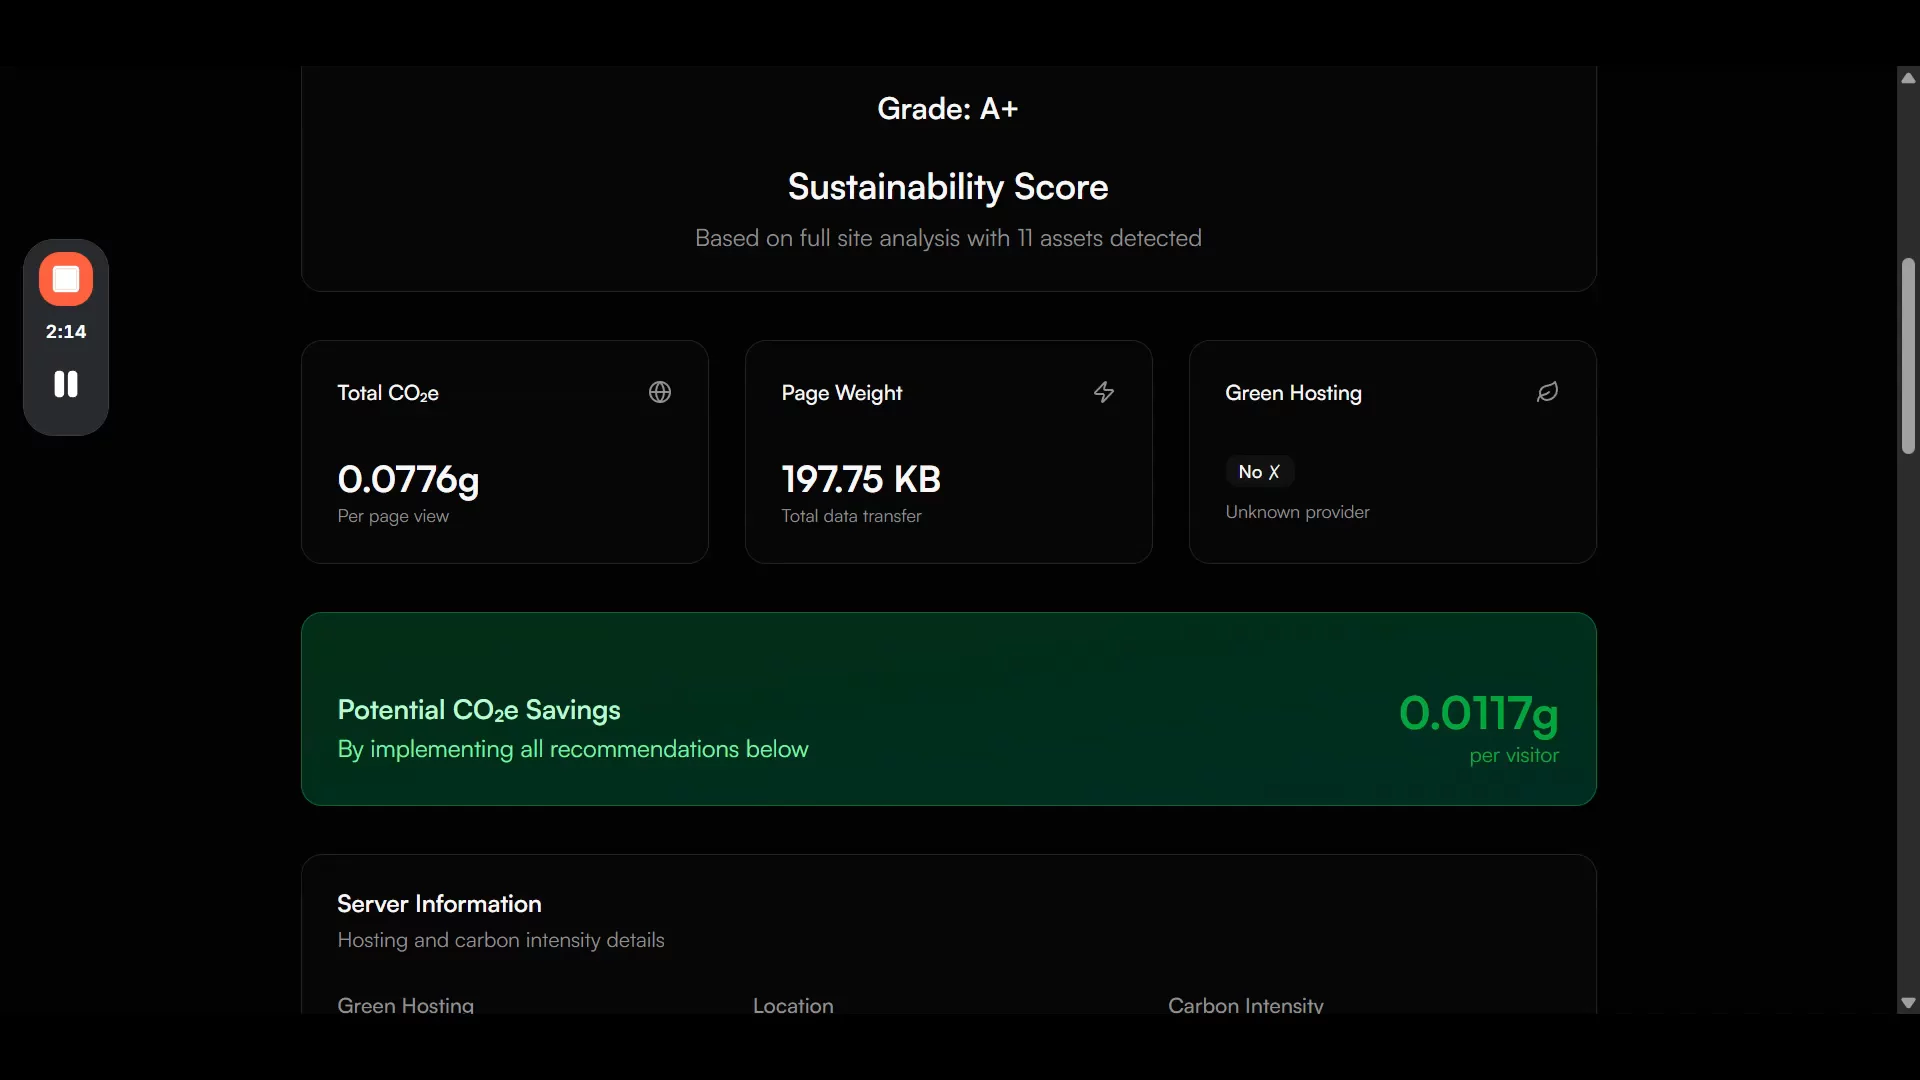Click the globe icon on Total CO2e card
Image resolution: width=1920 pixels, height=1080 pixels.
660,392
